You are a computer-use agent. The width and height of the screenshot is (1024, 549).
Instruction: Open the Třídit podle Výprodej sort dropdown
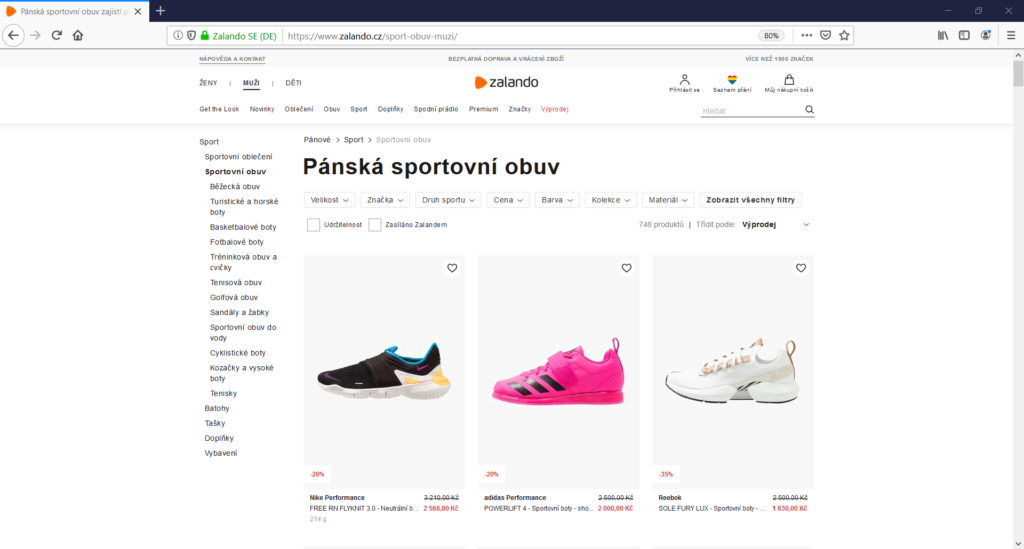click(x=776, y=225)
